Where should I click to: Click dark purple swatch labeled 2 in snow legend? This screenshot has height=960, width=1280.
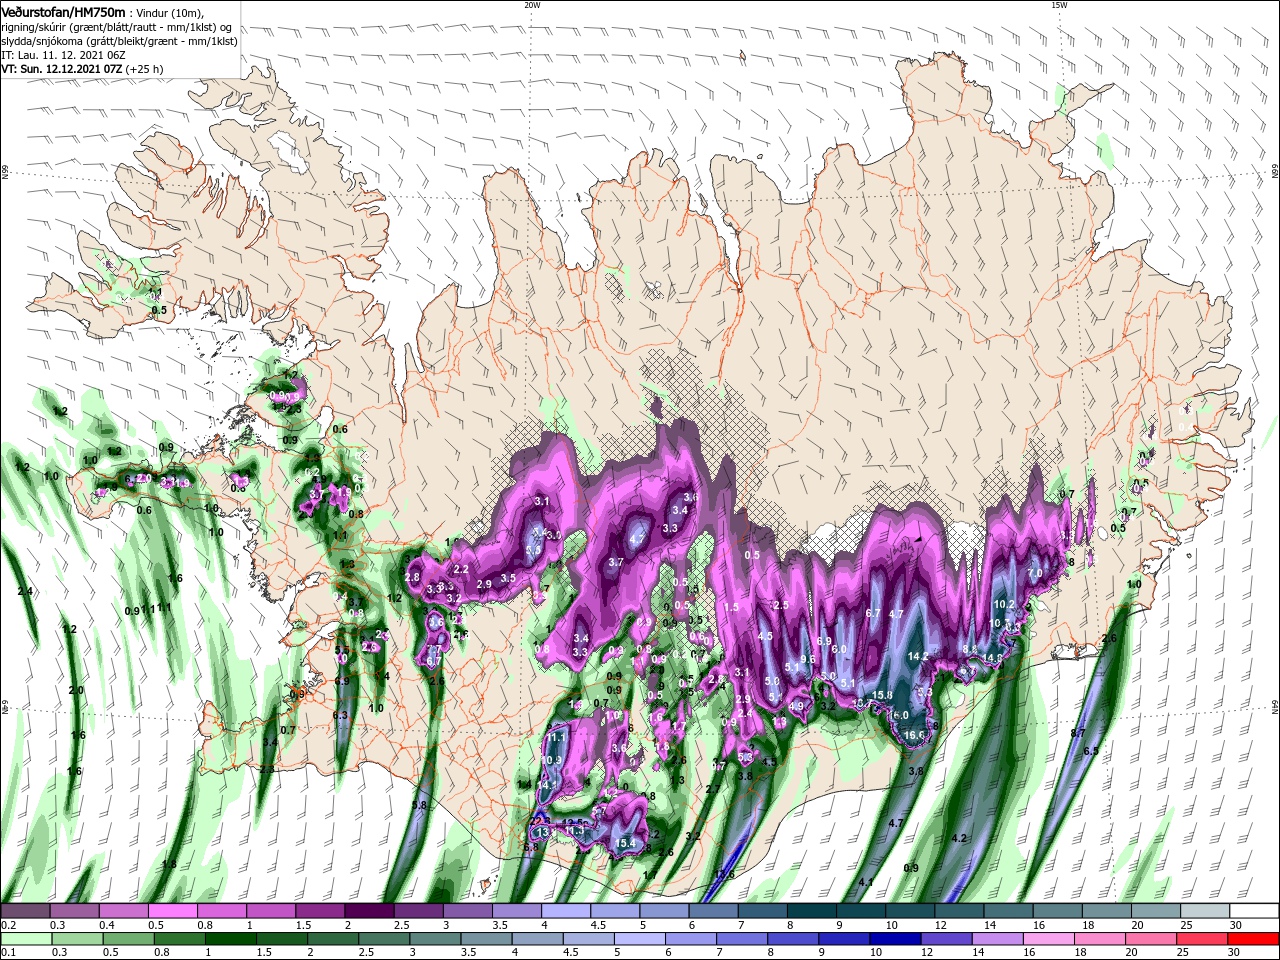tap(369, 911)
